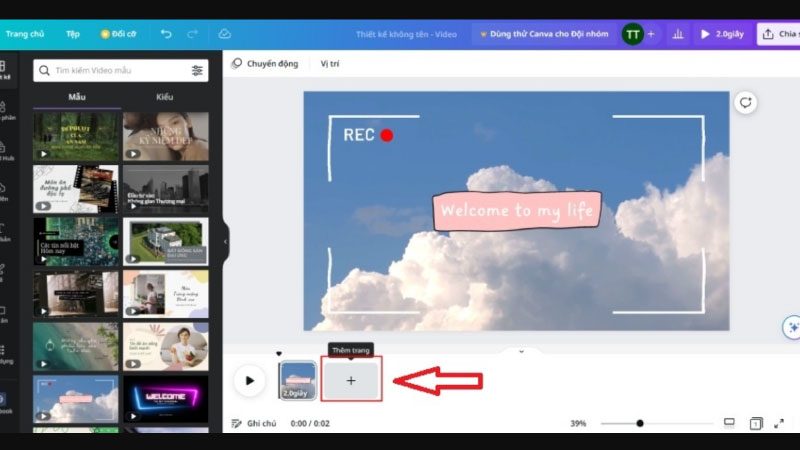Click the Ghi chú notes icon
The image size is (800, 450).
(236, 423)
